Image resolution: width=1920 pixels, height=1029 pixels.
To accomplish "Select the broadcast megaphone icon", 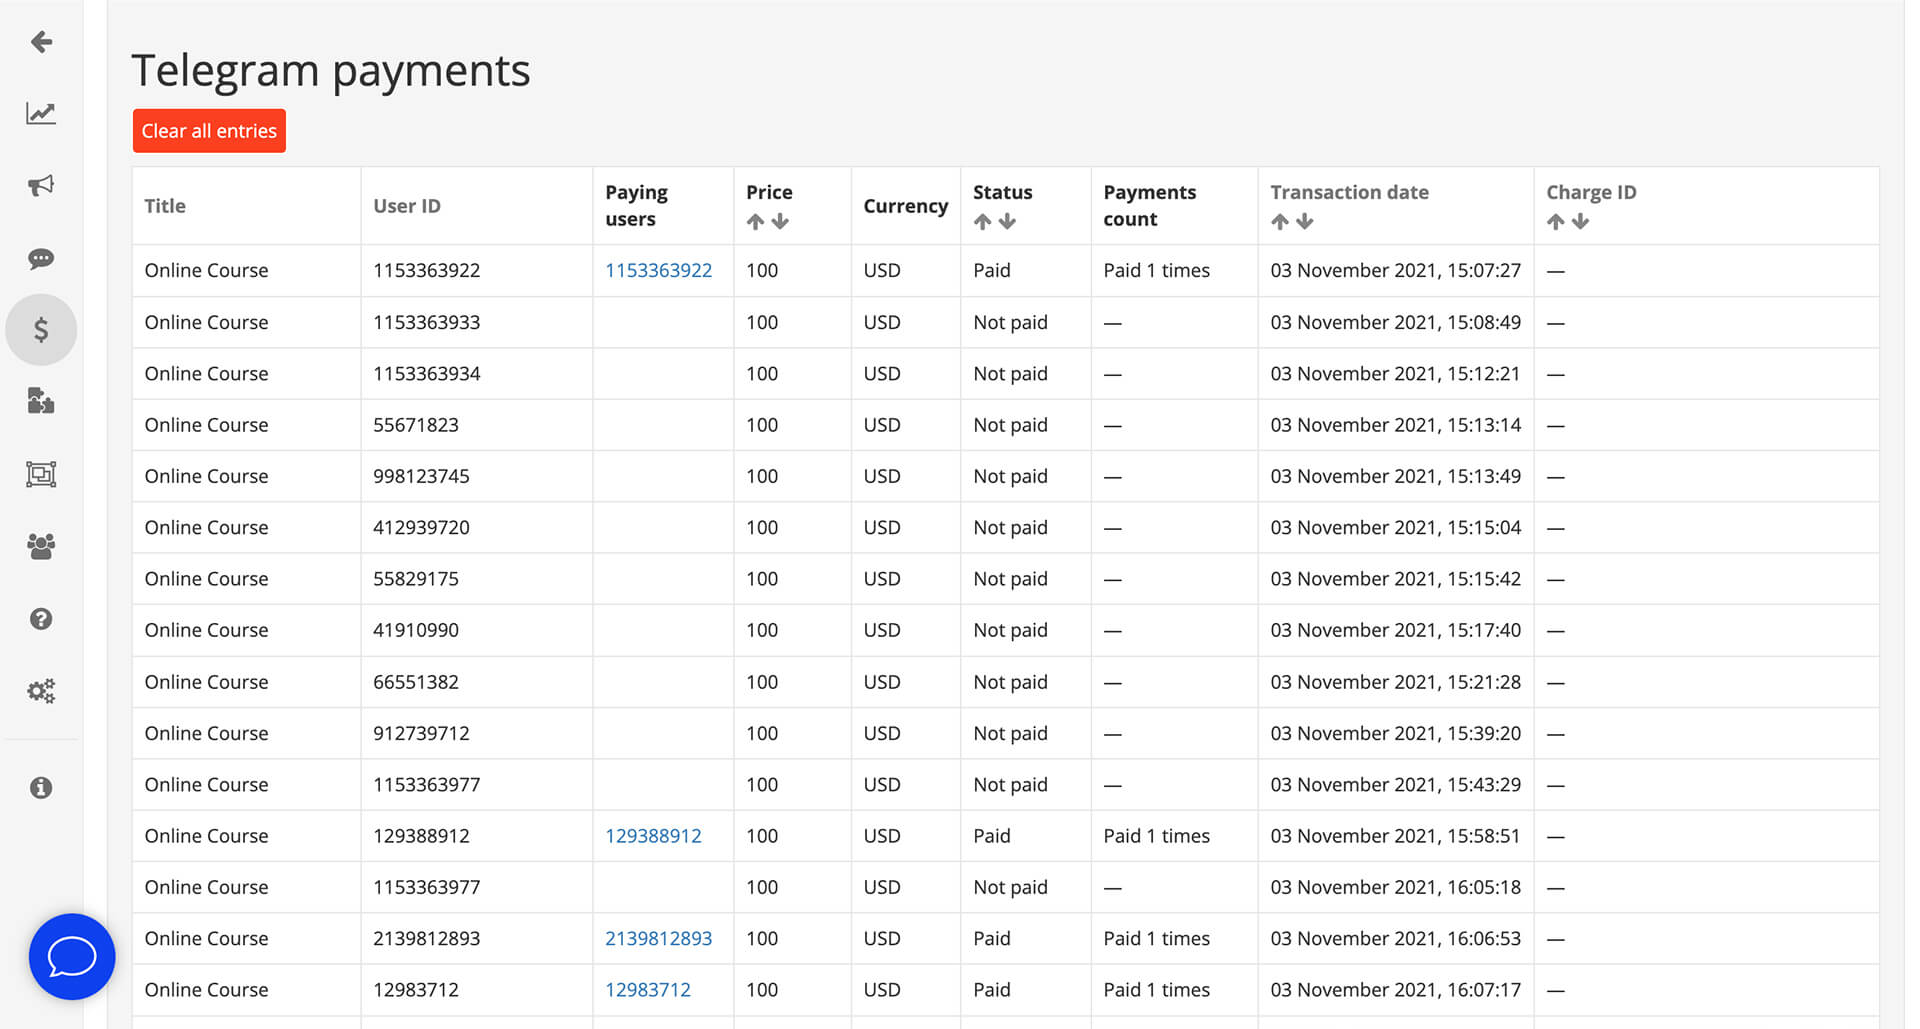I will 41,186.
